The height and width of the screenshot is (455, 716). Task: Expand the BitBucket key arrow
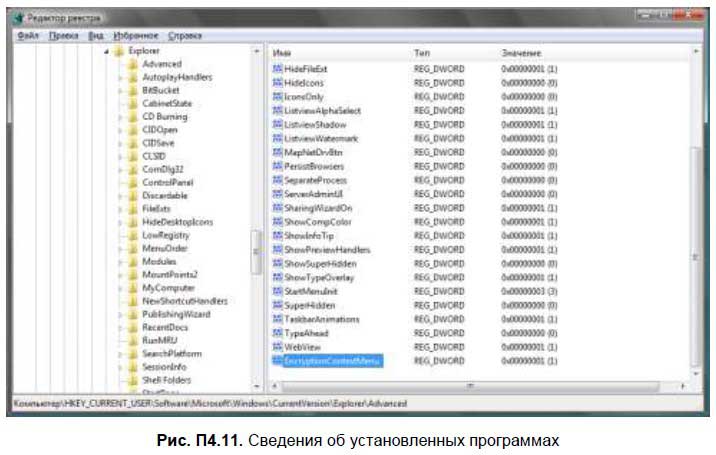[x=121, y=90]
